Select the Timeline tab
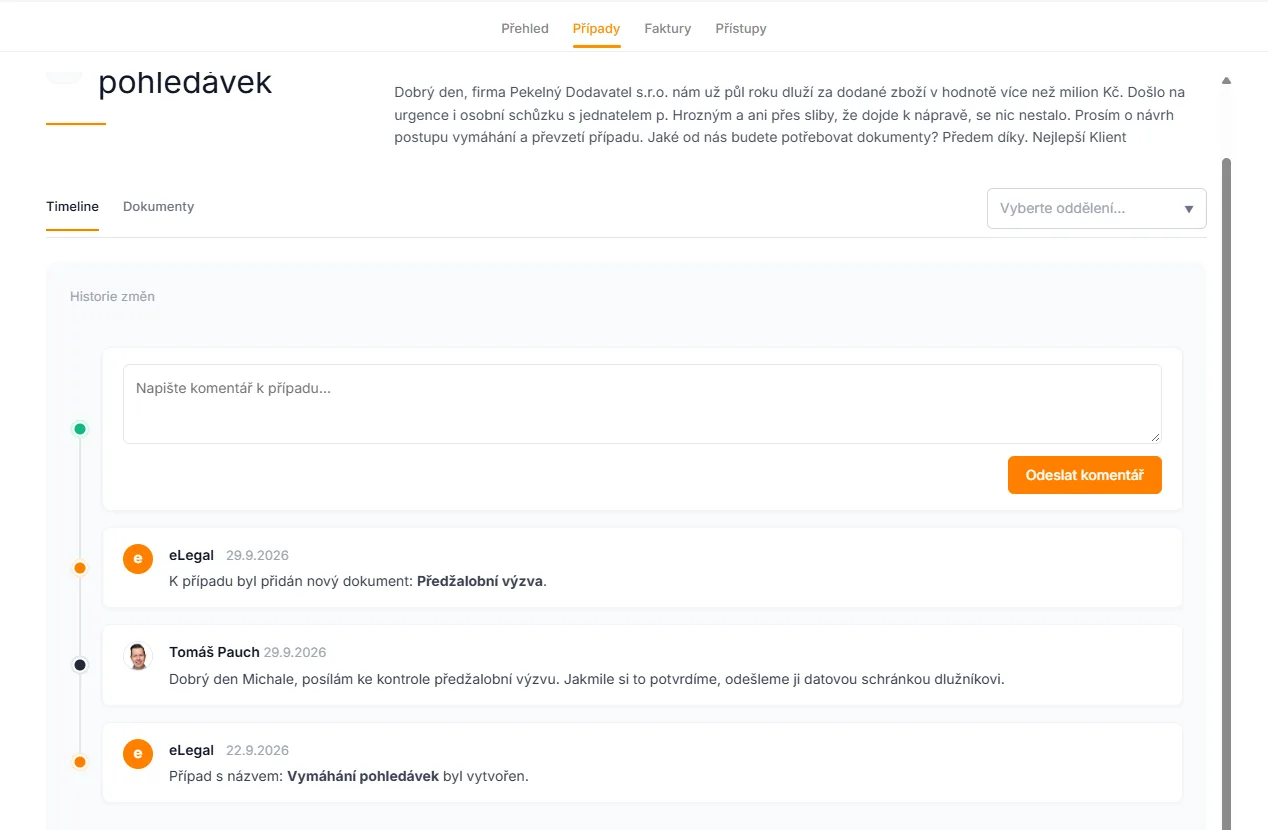The width and height of the screenshot is (1268, 830). [72, 207]
